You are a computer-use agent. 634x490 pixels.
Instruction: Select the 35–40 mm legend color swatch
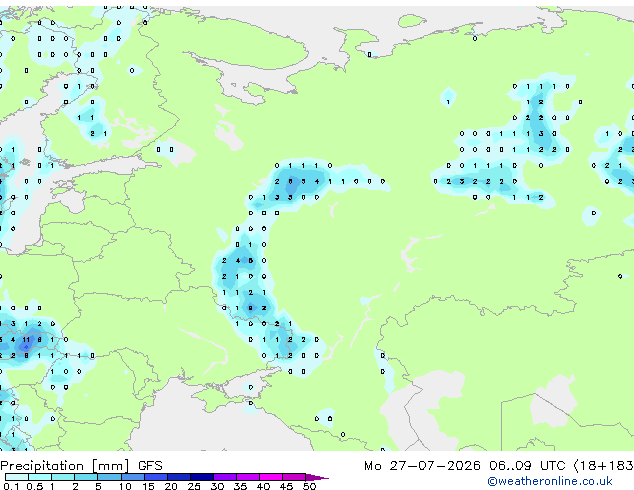tap(248, 477)
